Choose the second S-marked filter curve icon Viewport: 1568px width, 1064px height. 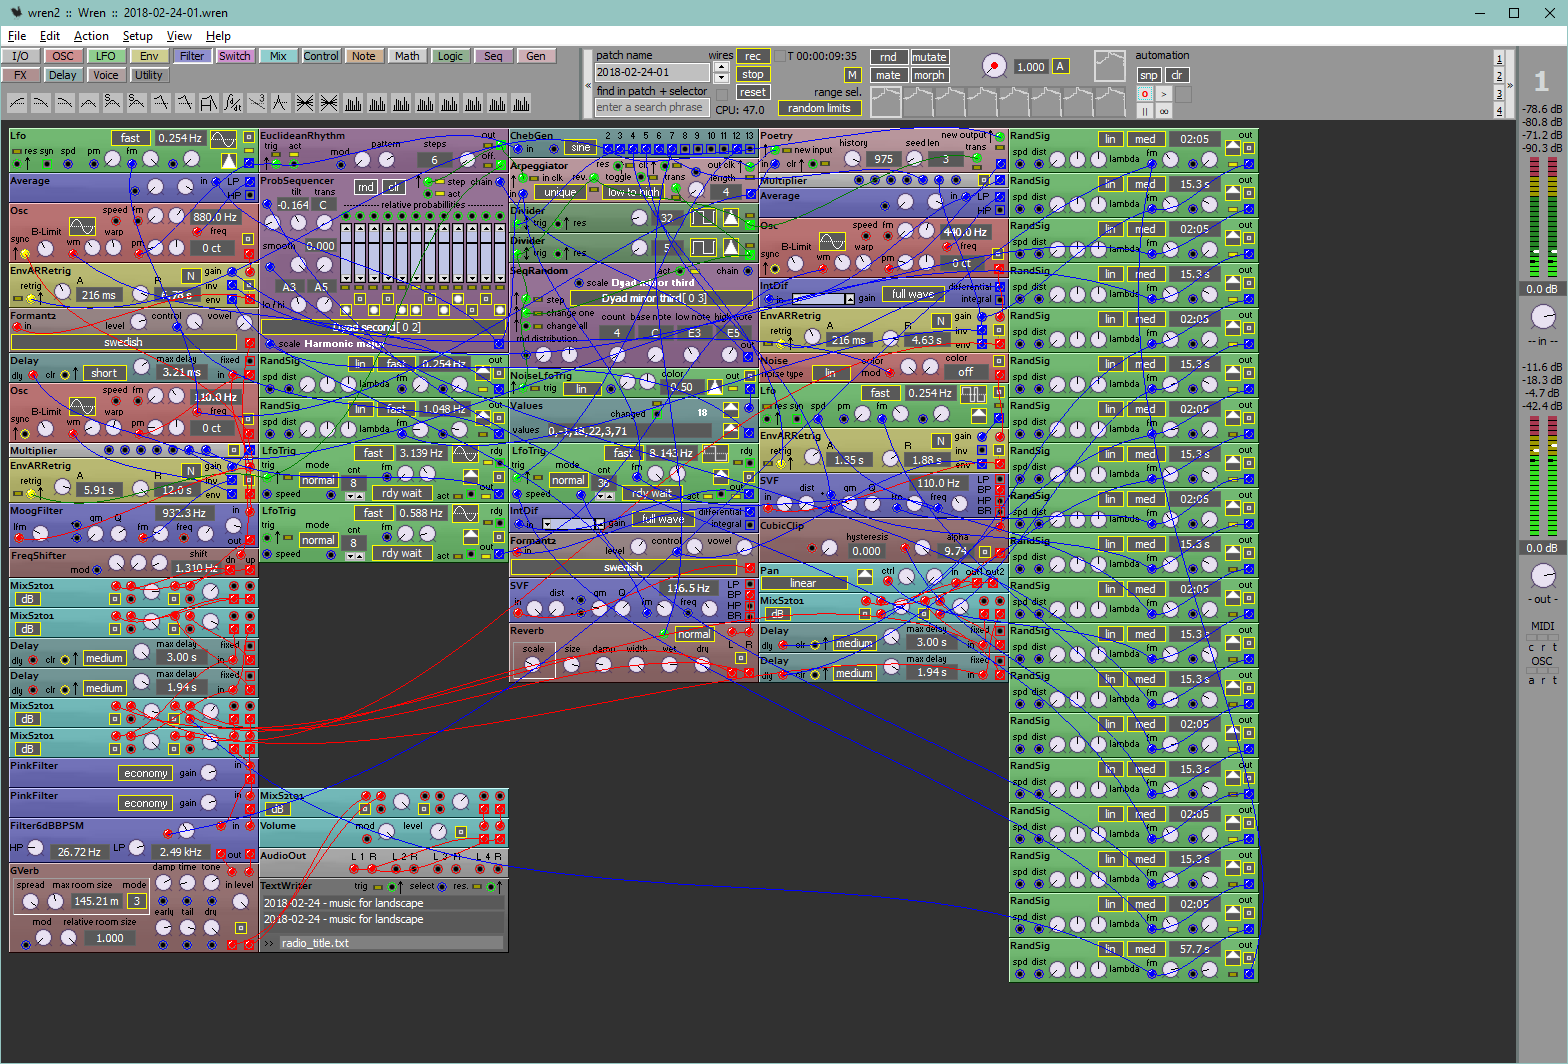point(137,102)
